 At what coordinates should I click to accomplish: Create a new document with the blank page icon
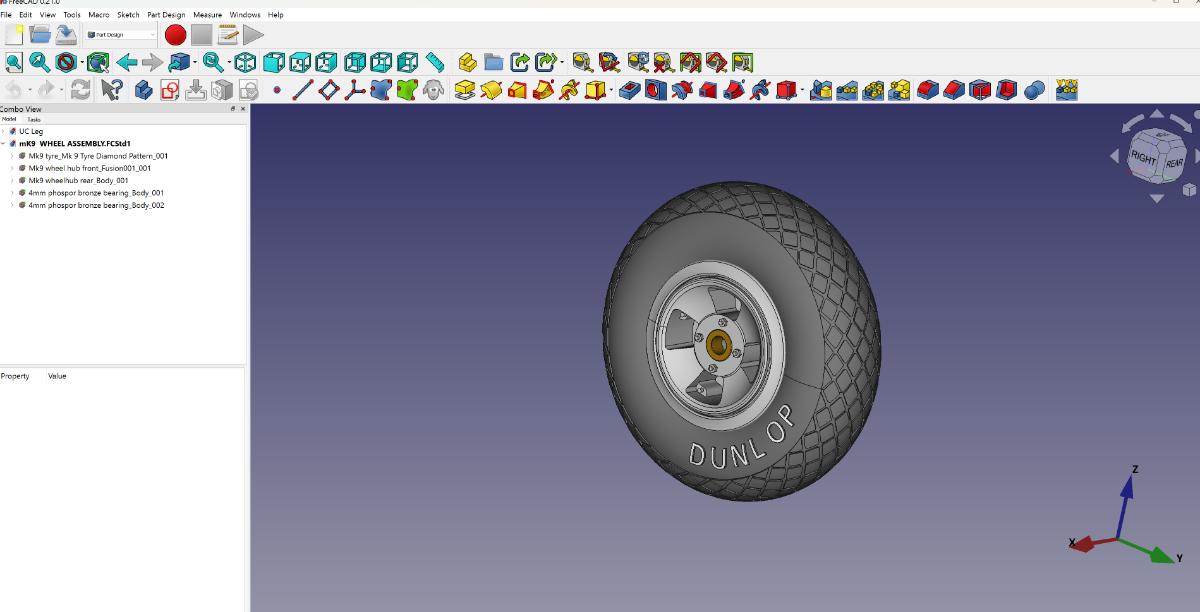pos(15,35)
